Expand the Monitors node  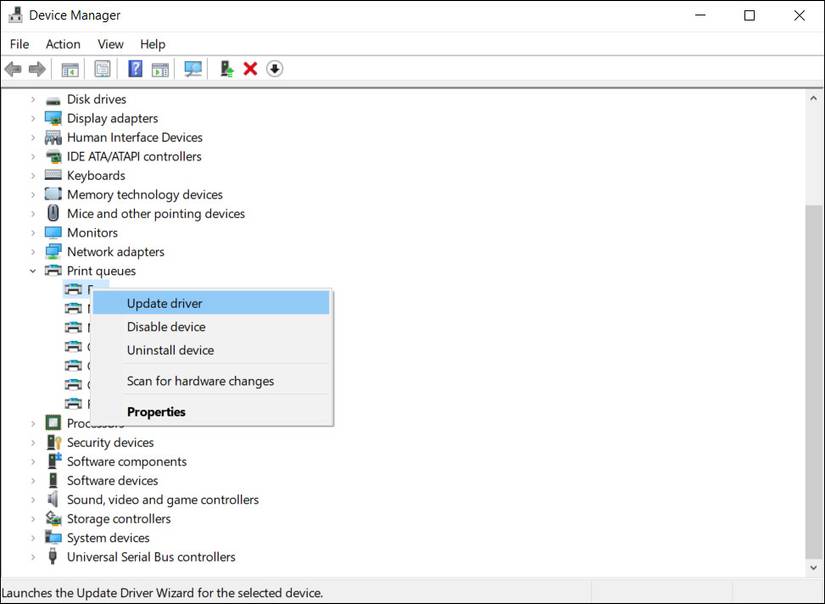pyautogui.click(x=33, y=233)
